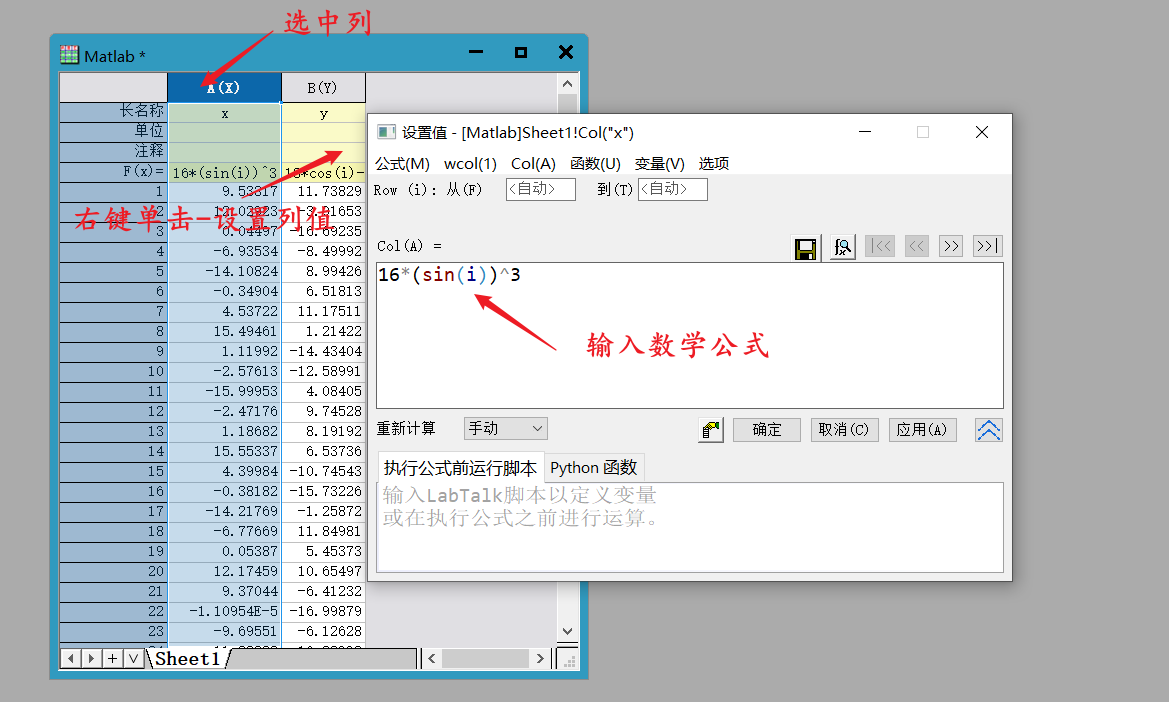Maximize the Matlab workbook window
The height and width of the screenshot is (702, 1169).
click(521, 52)
